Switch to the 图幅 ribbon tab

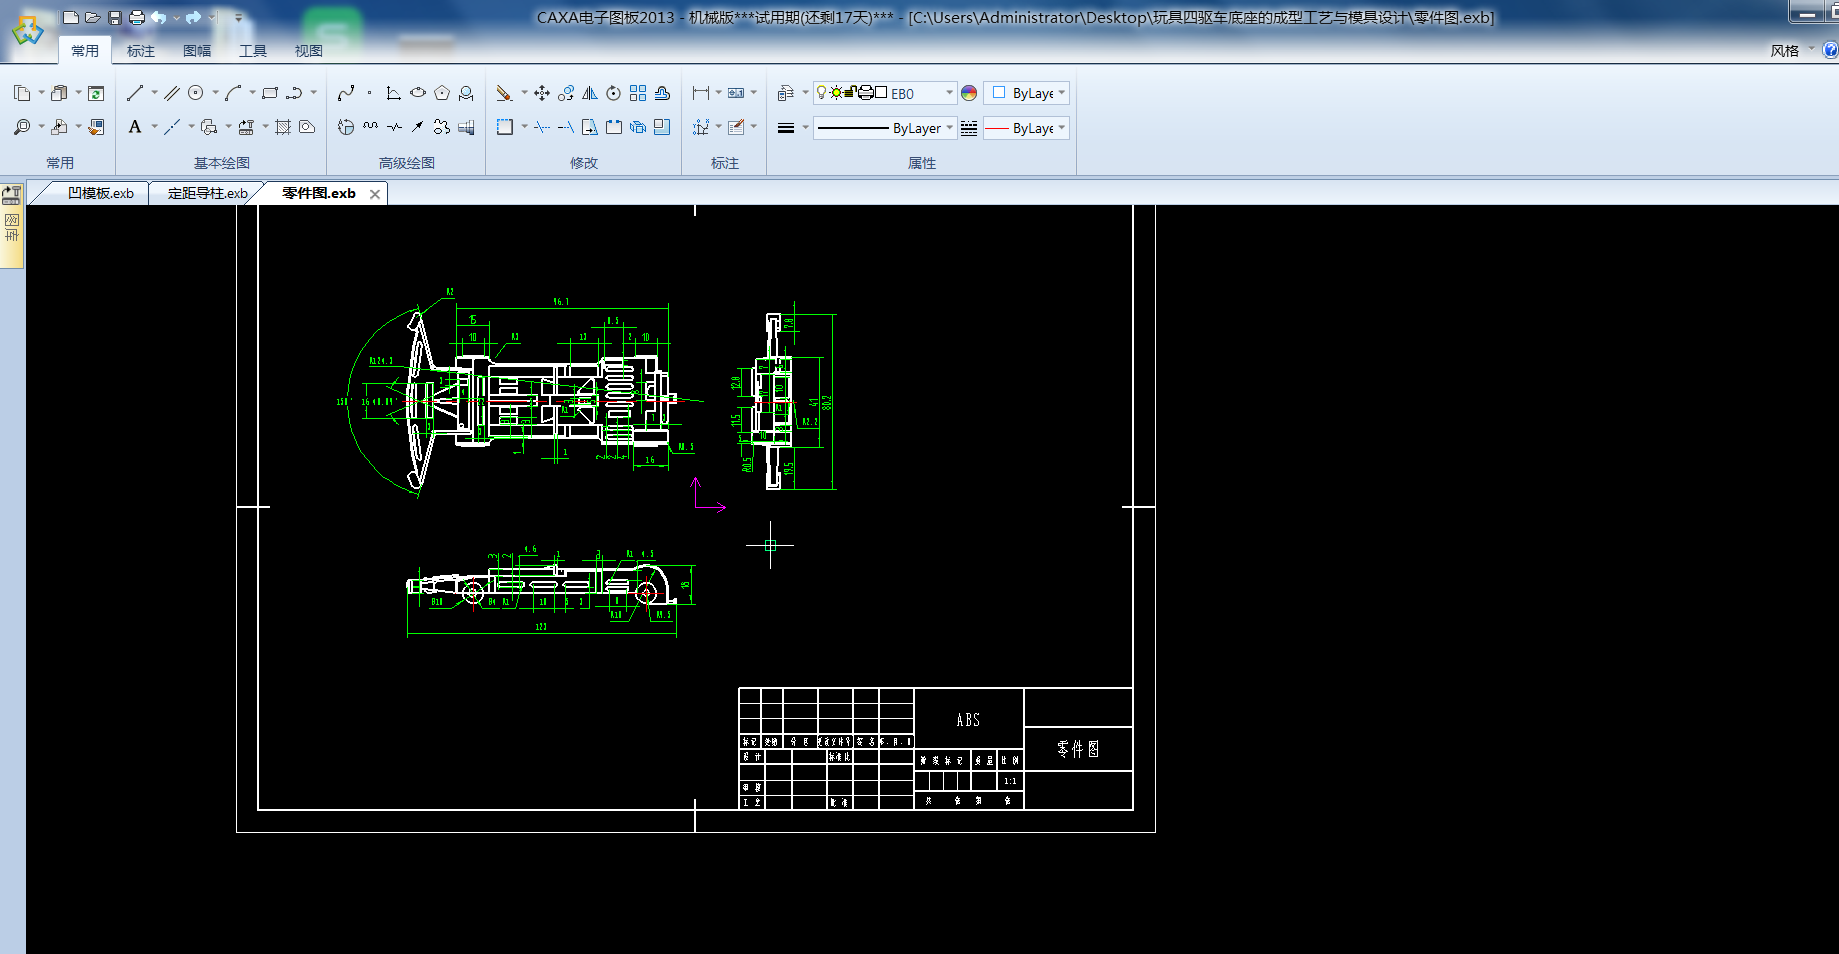point(197,51)
